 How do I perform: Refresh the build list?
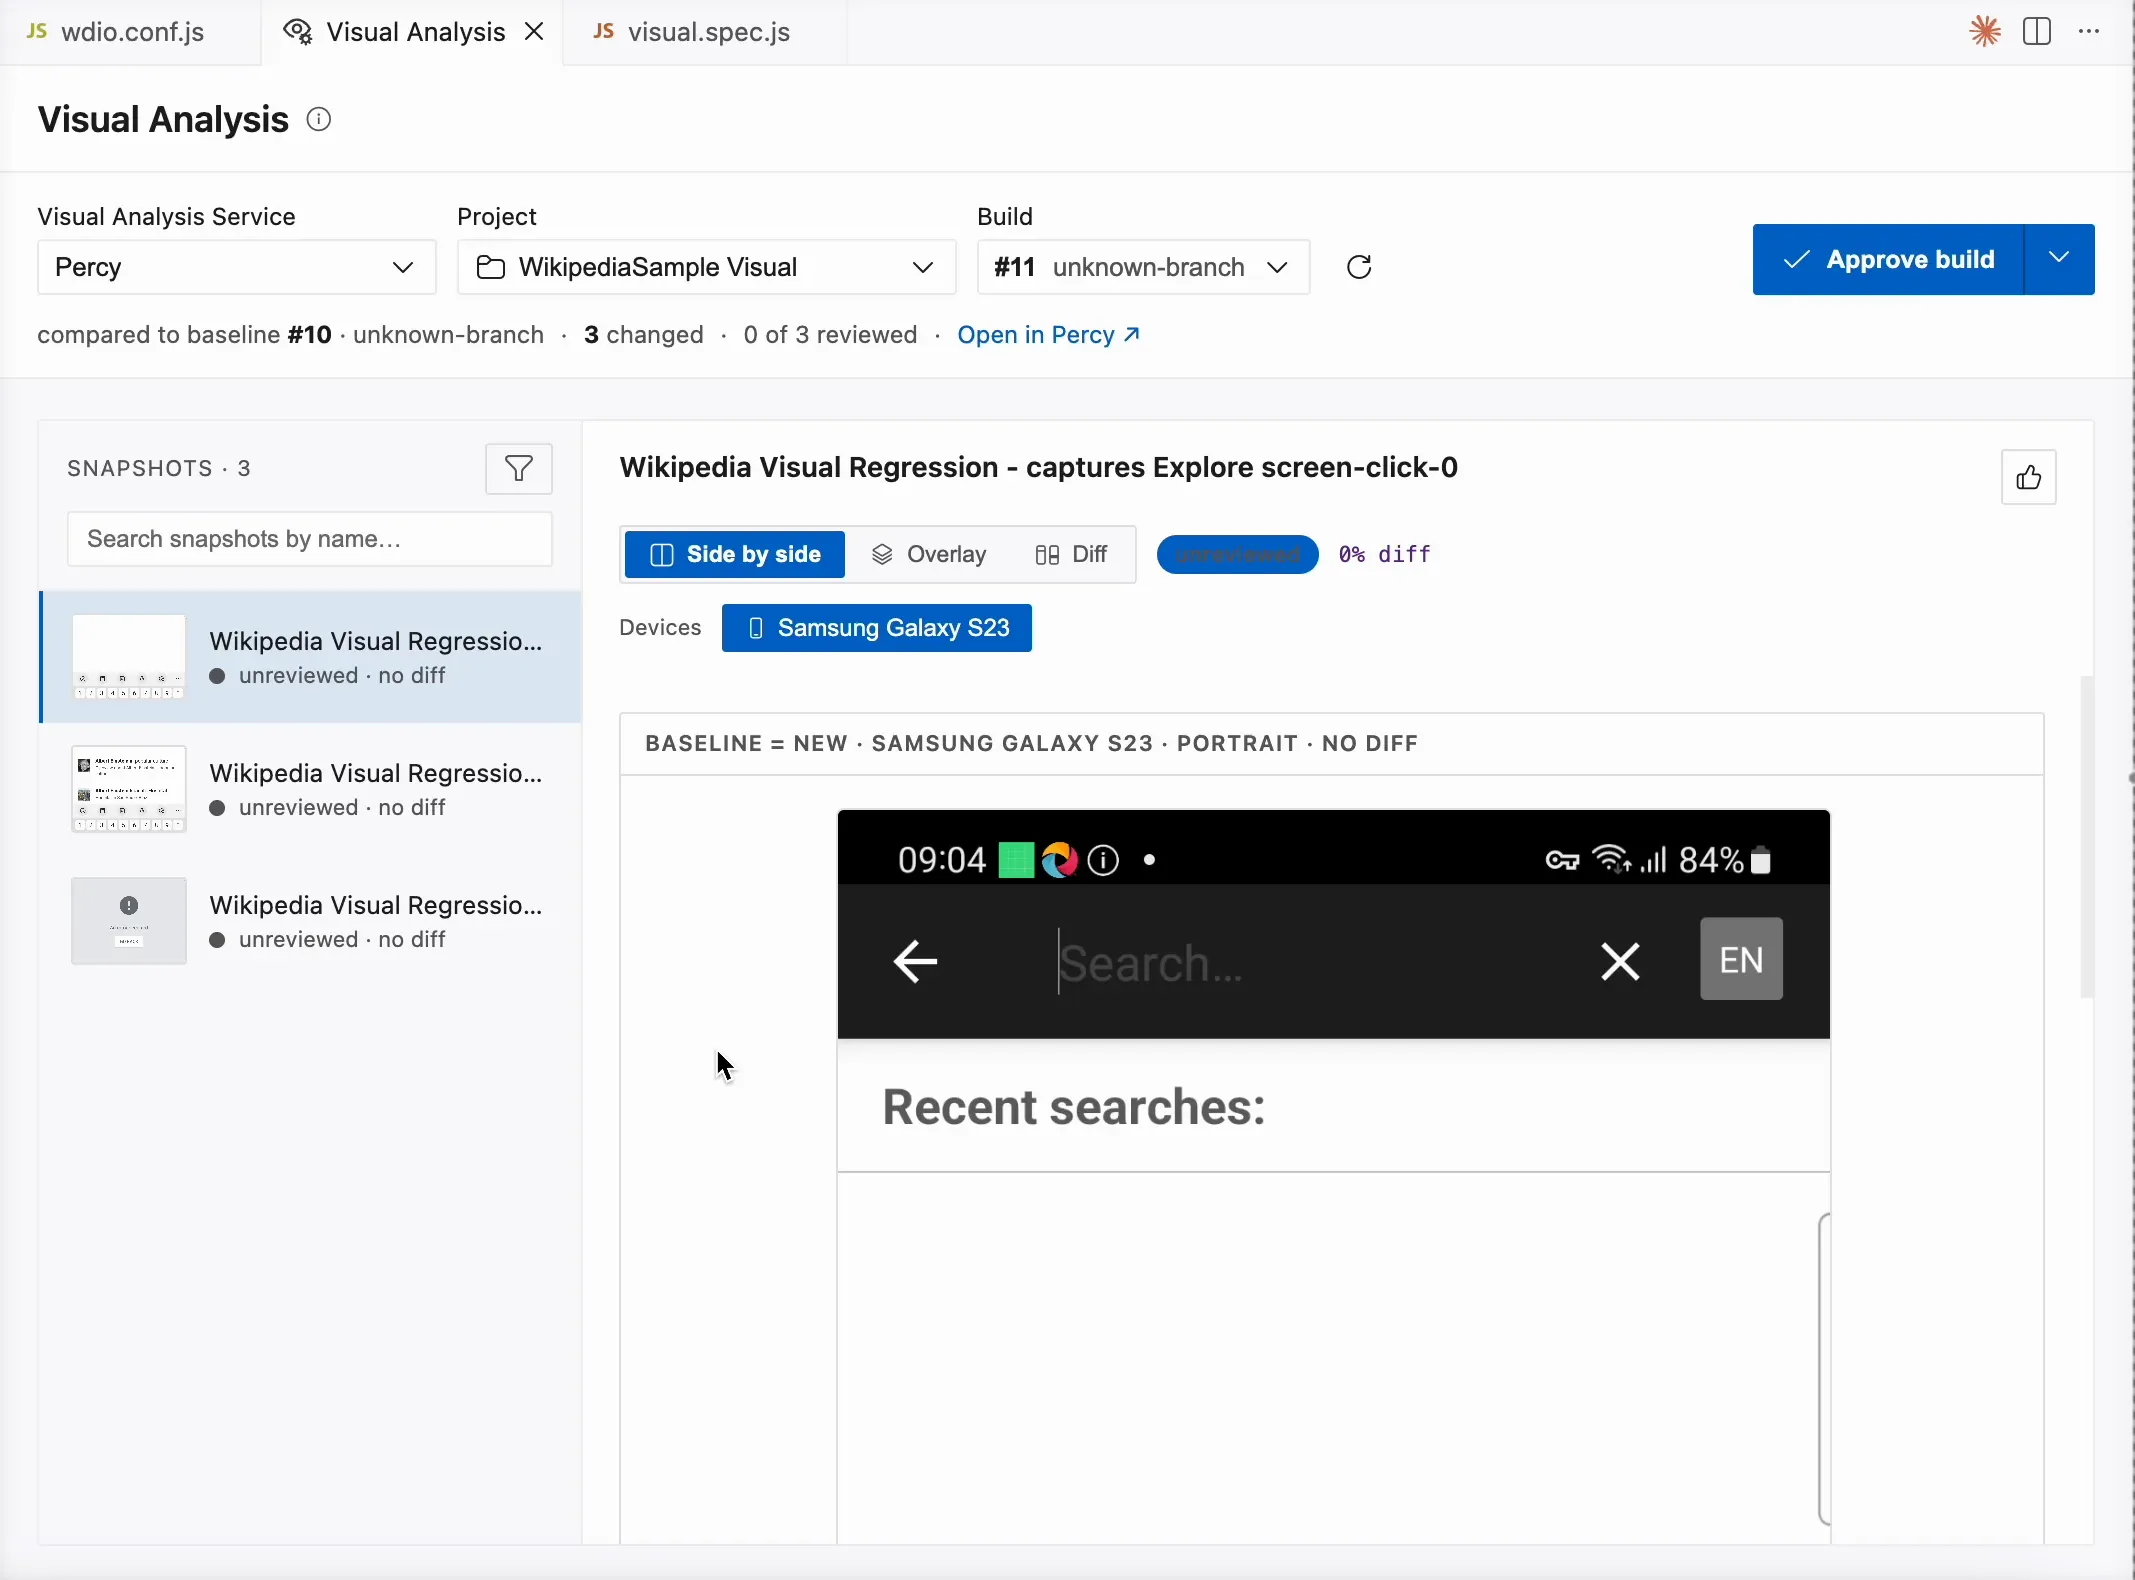[1359, 267]
